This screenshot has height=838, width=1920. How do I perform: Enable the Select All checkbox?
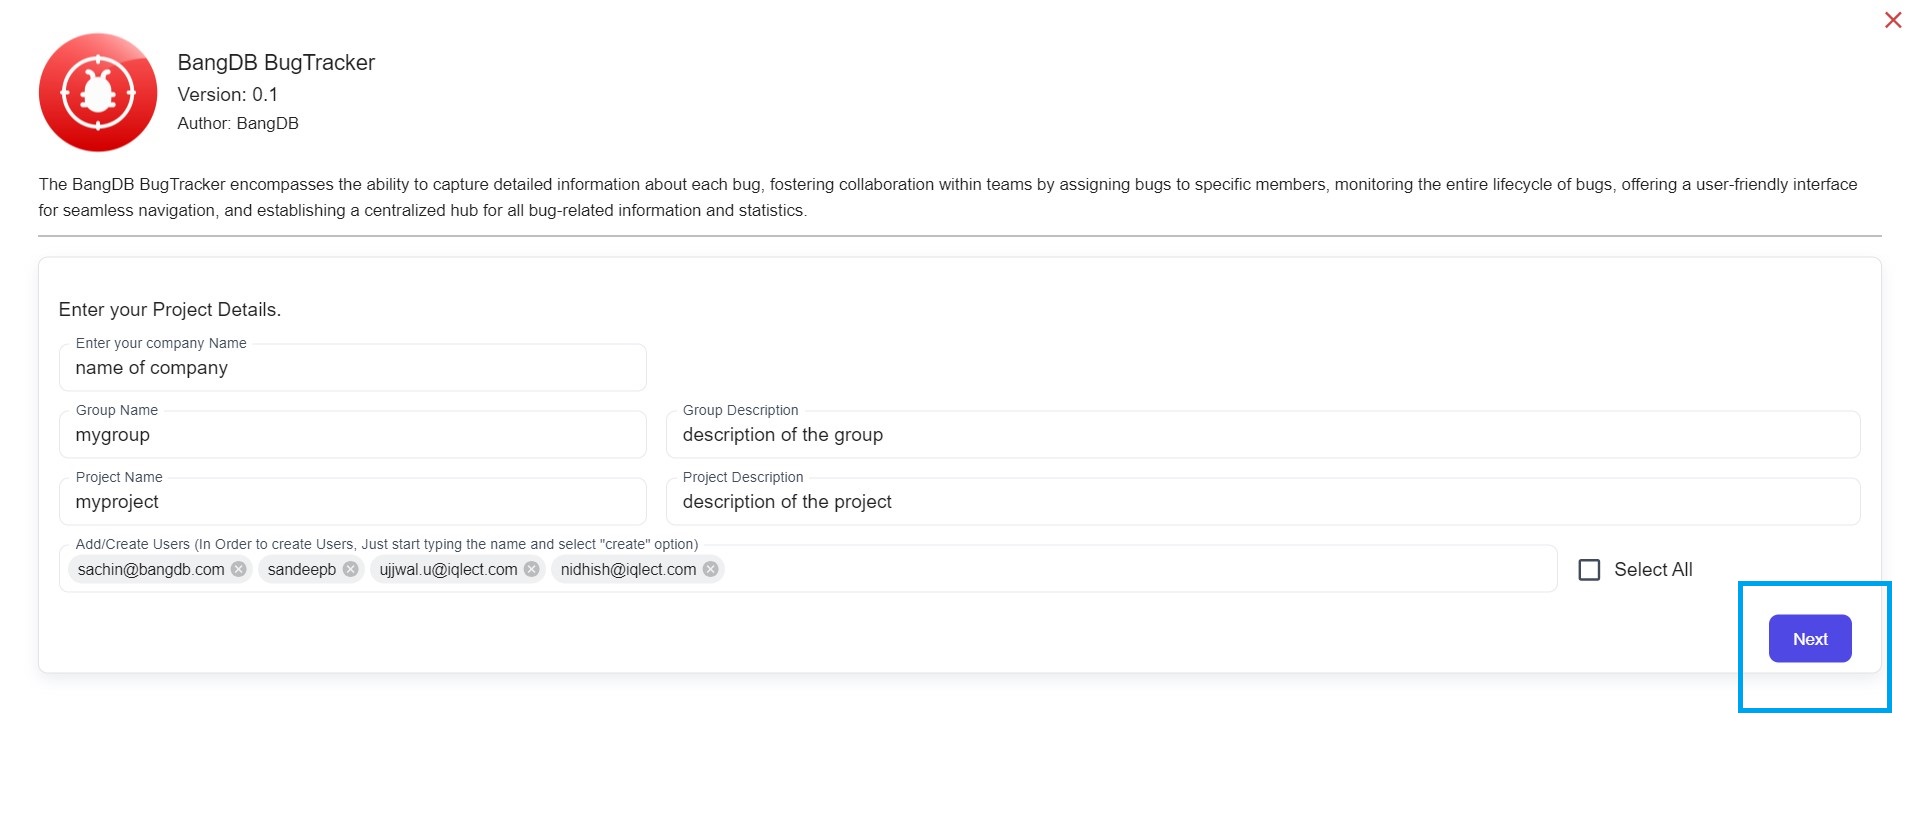point(1589,570)
